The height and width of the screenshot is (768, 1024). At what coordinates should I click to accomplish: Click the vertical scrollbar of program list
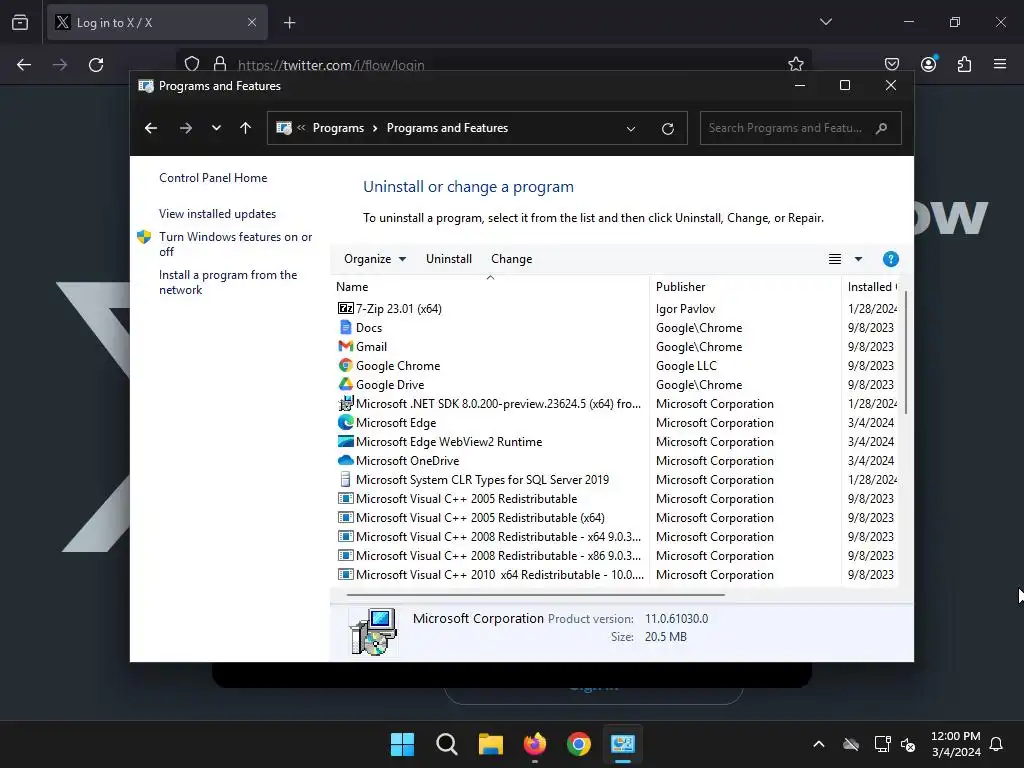click(906, 352)
